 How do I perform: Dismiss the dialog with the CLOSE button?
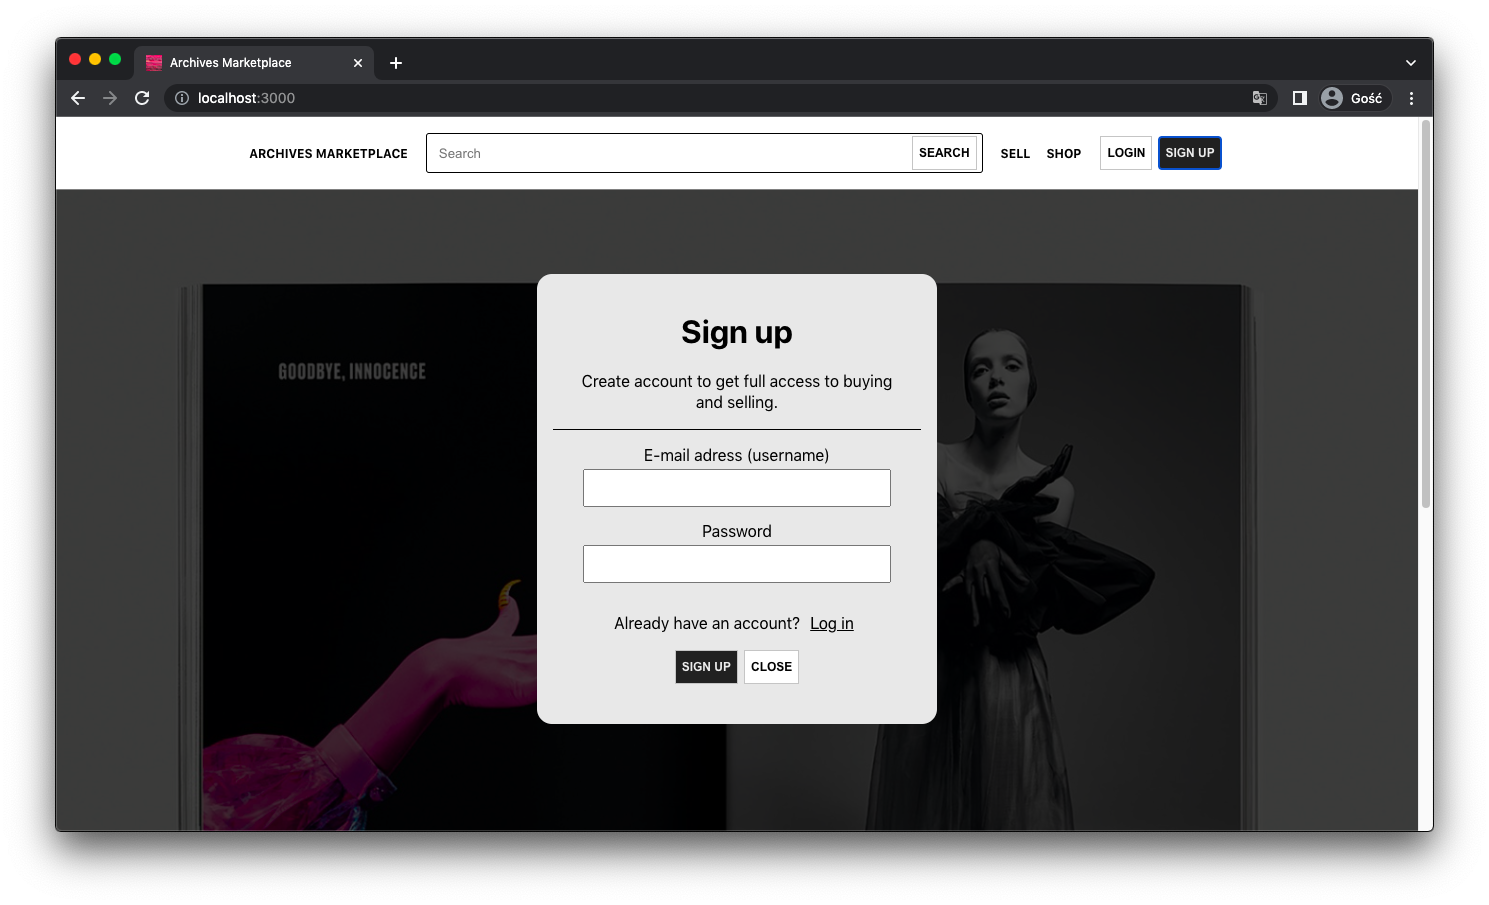pyautogui.click(x=770, y=666)
